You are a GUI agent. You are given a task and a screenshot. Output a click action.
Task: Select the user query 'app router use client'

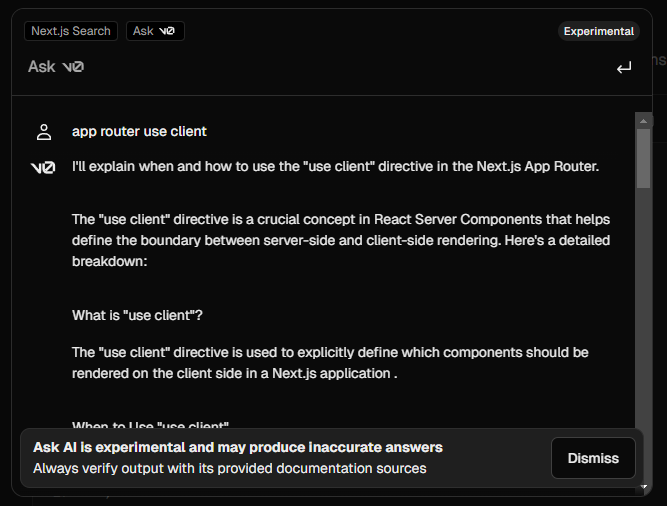click(139, 131)
